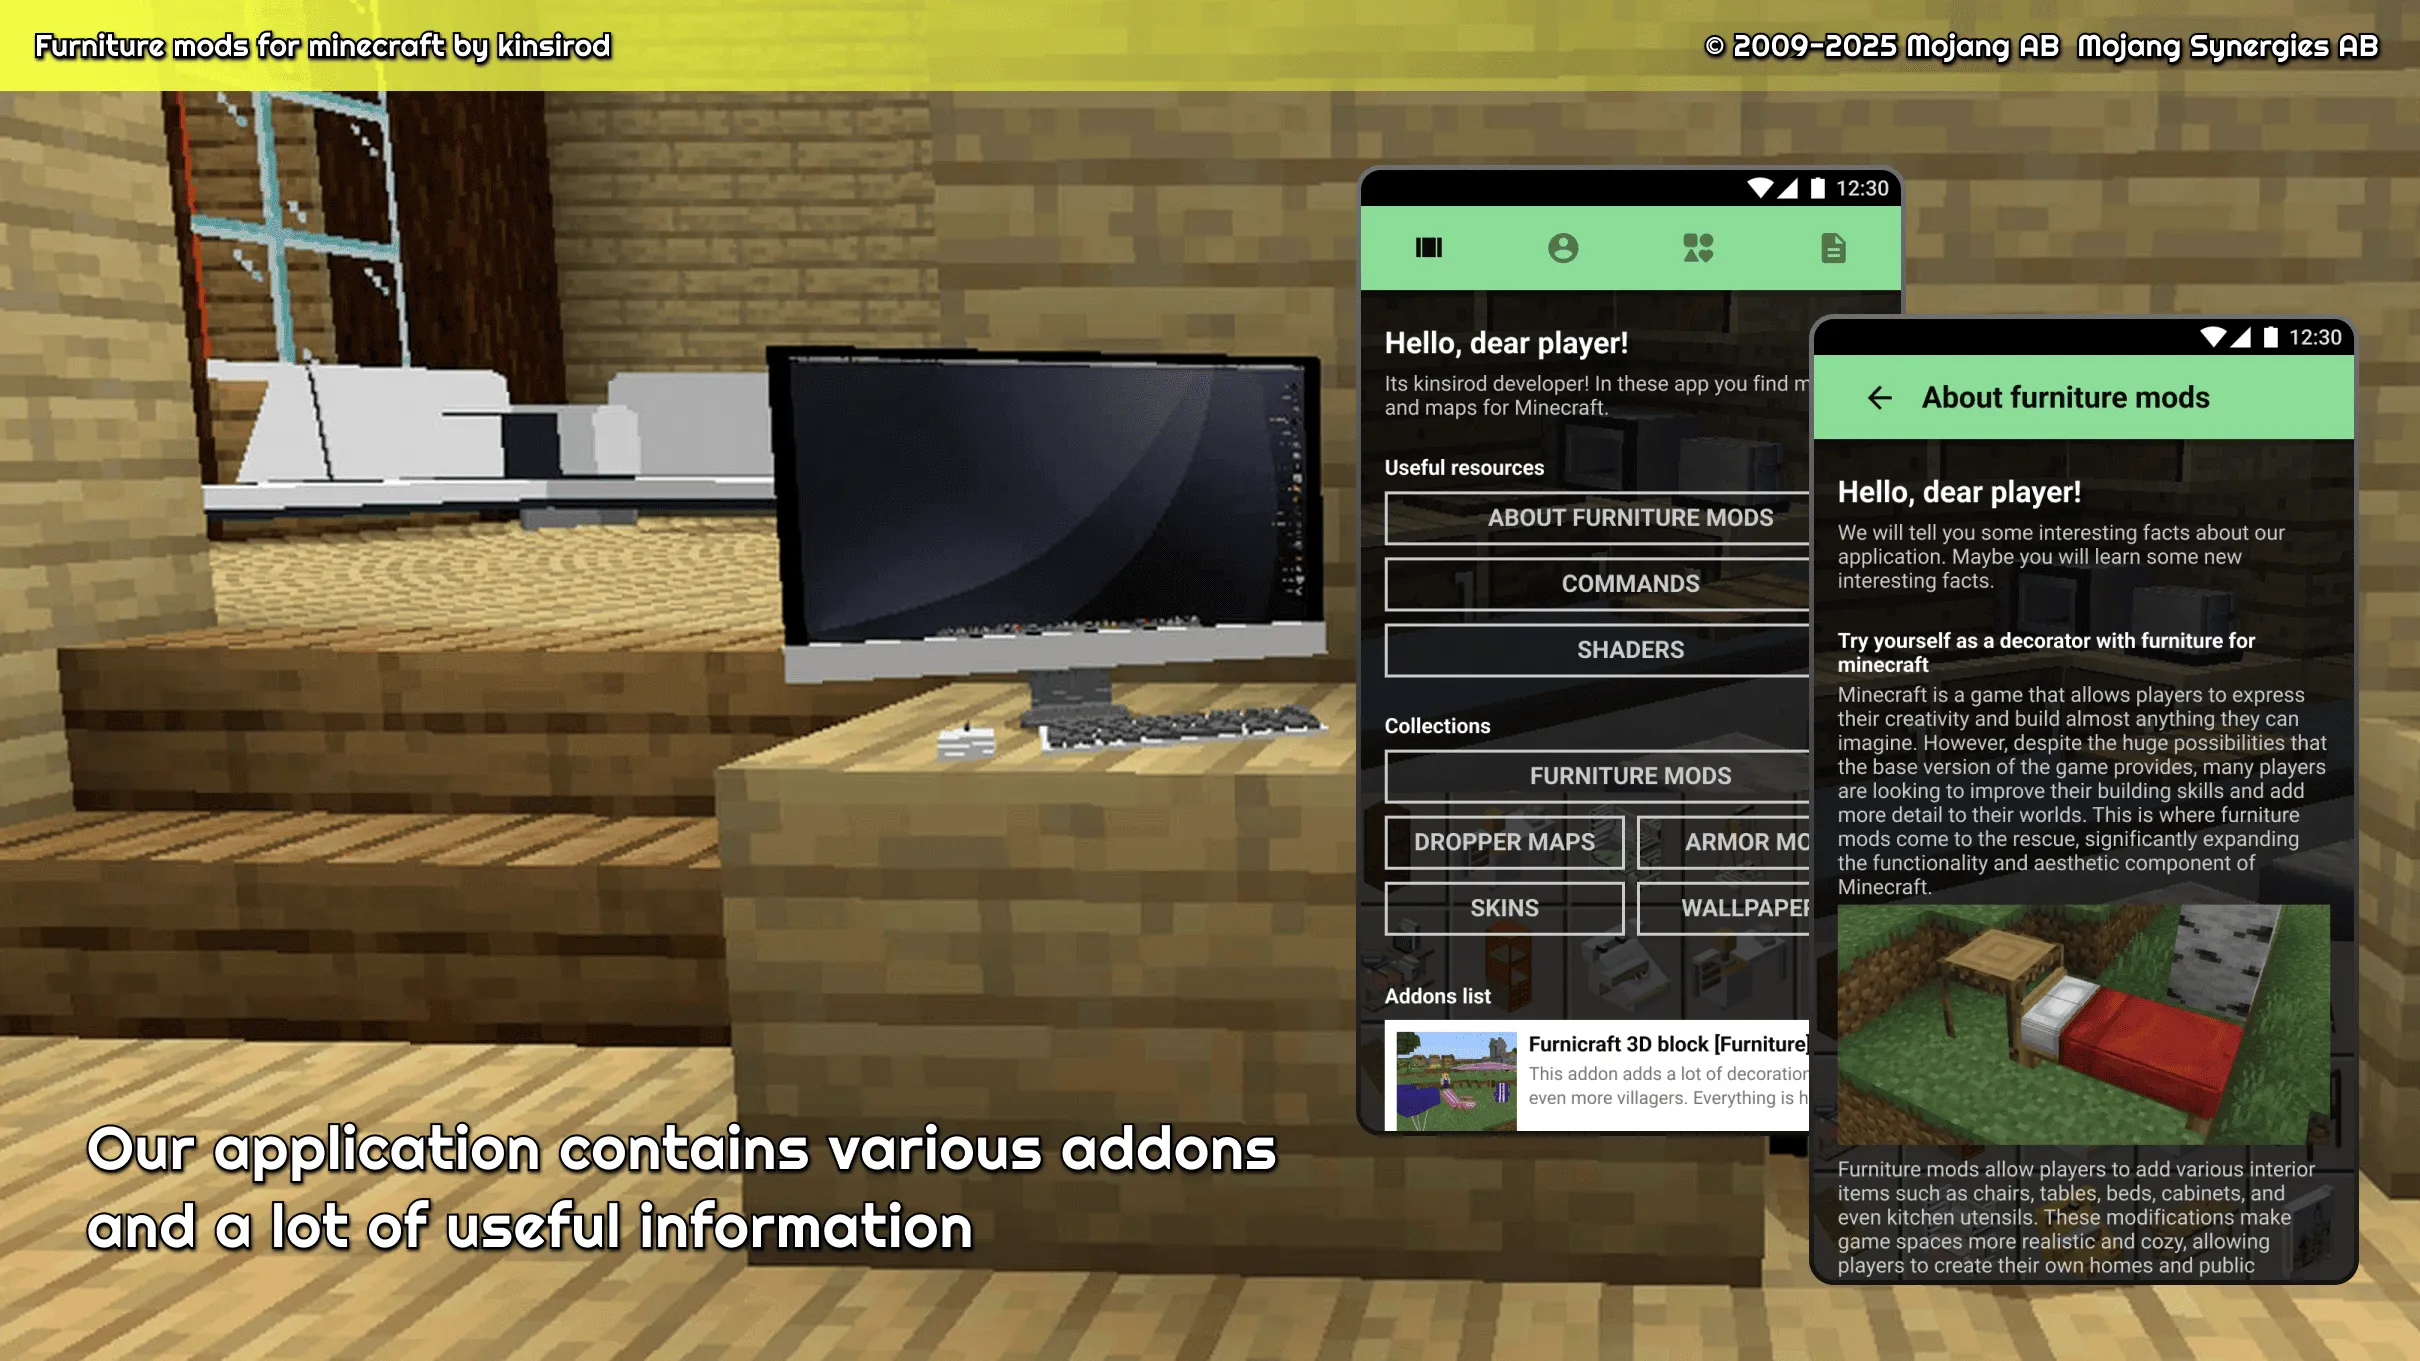2420x1361 pixels.
Task: Select the group/community icon tab
Action: (x=1697, y=248)
